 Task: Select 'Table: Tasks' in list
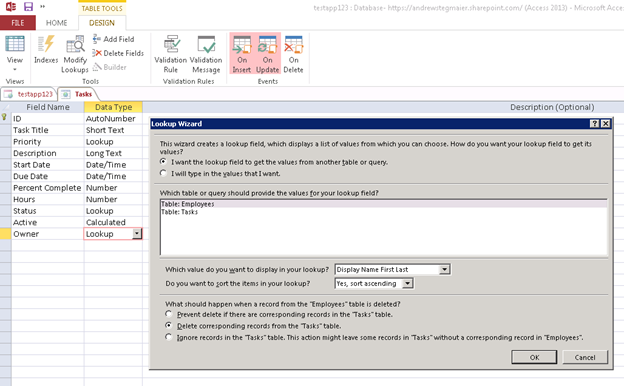(x=384, y=212)
